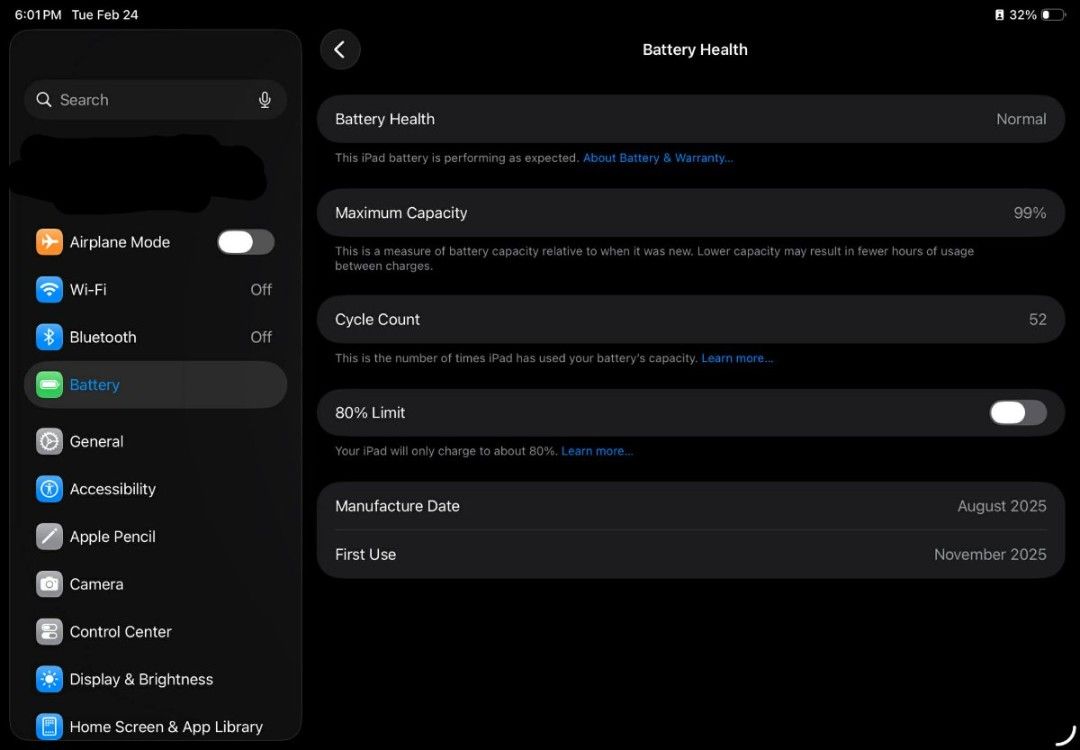Open Camera settings label

96,584
